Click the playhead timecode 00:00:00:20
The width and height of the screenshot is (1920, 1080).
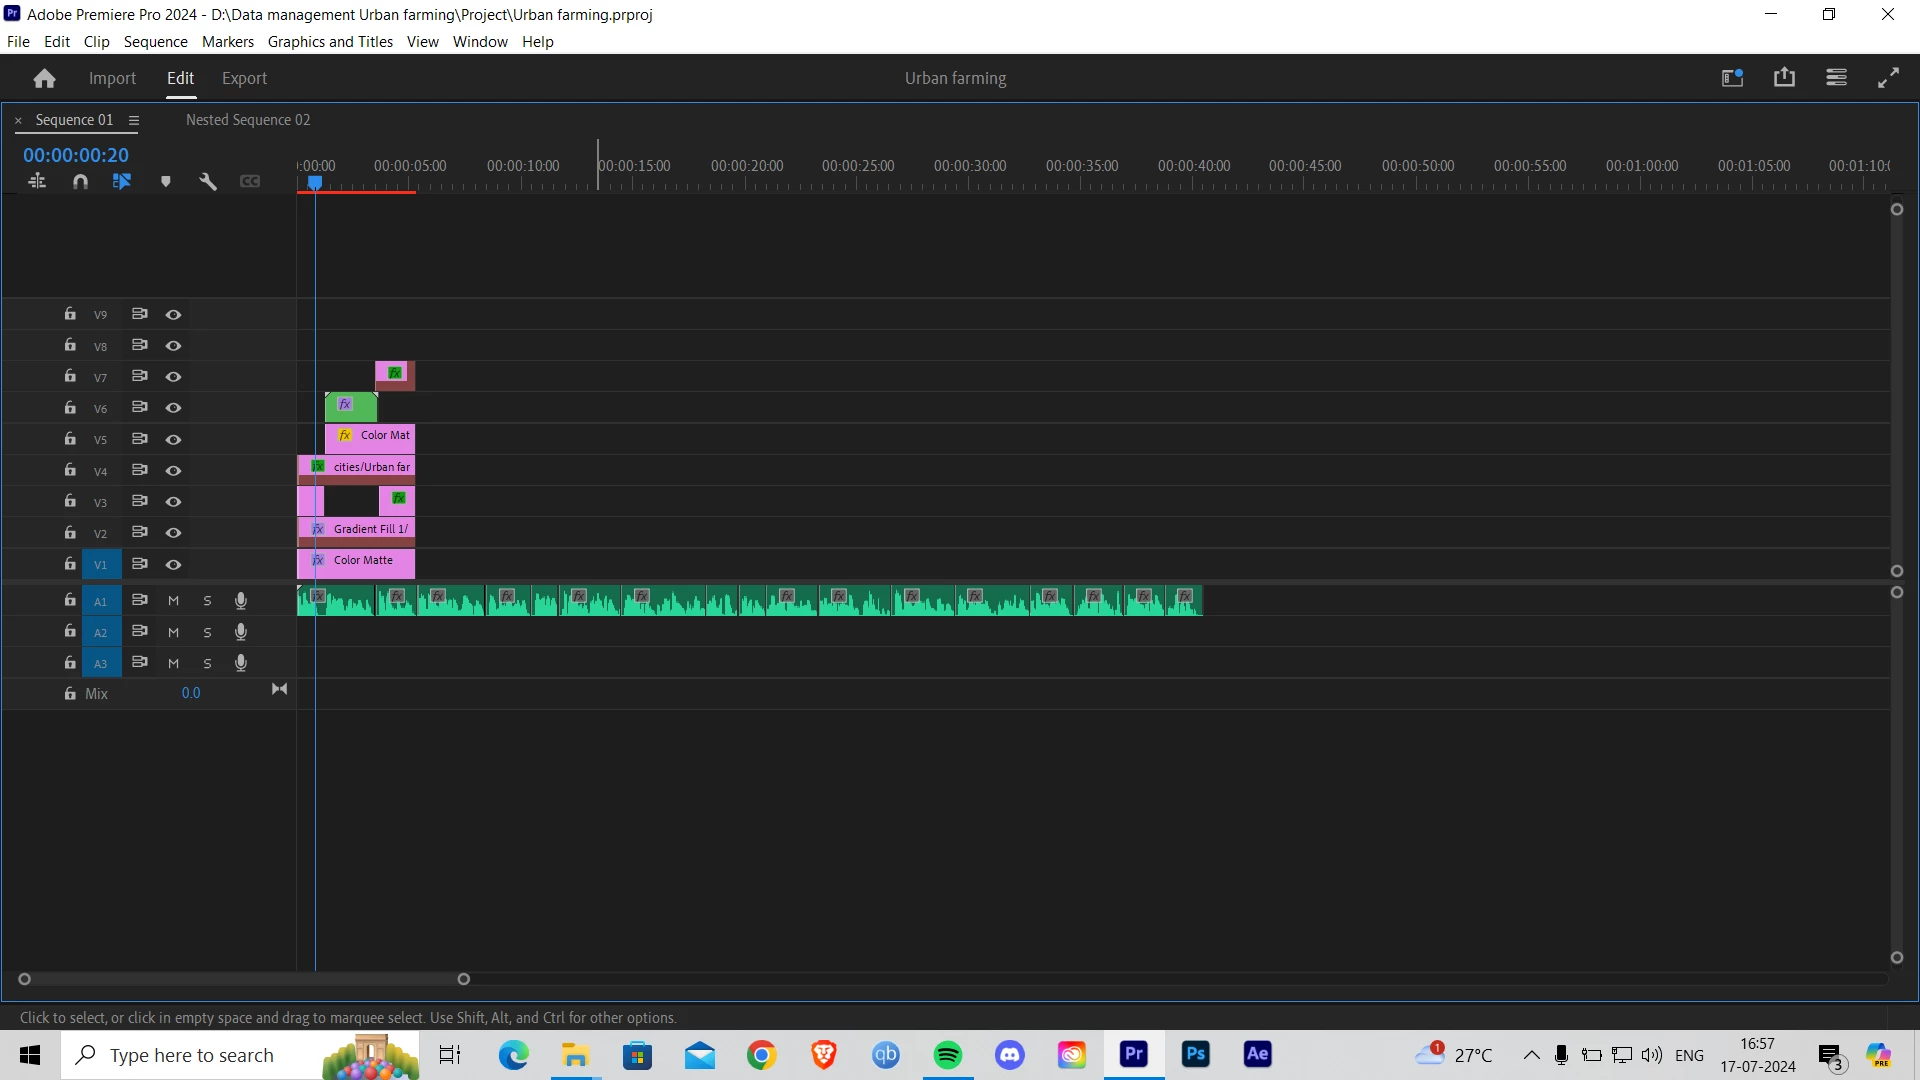(x=76, y=155)
